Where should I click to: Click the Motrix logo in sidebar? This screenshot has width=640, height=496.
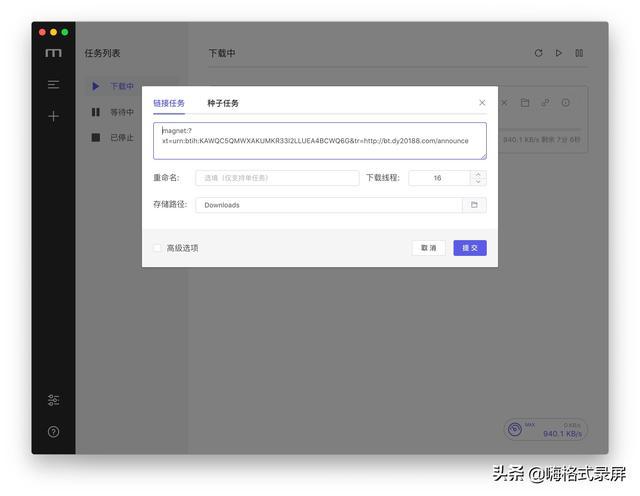pos(53,53)
